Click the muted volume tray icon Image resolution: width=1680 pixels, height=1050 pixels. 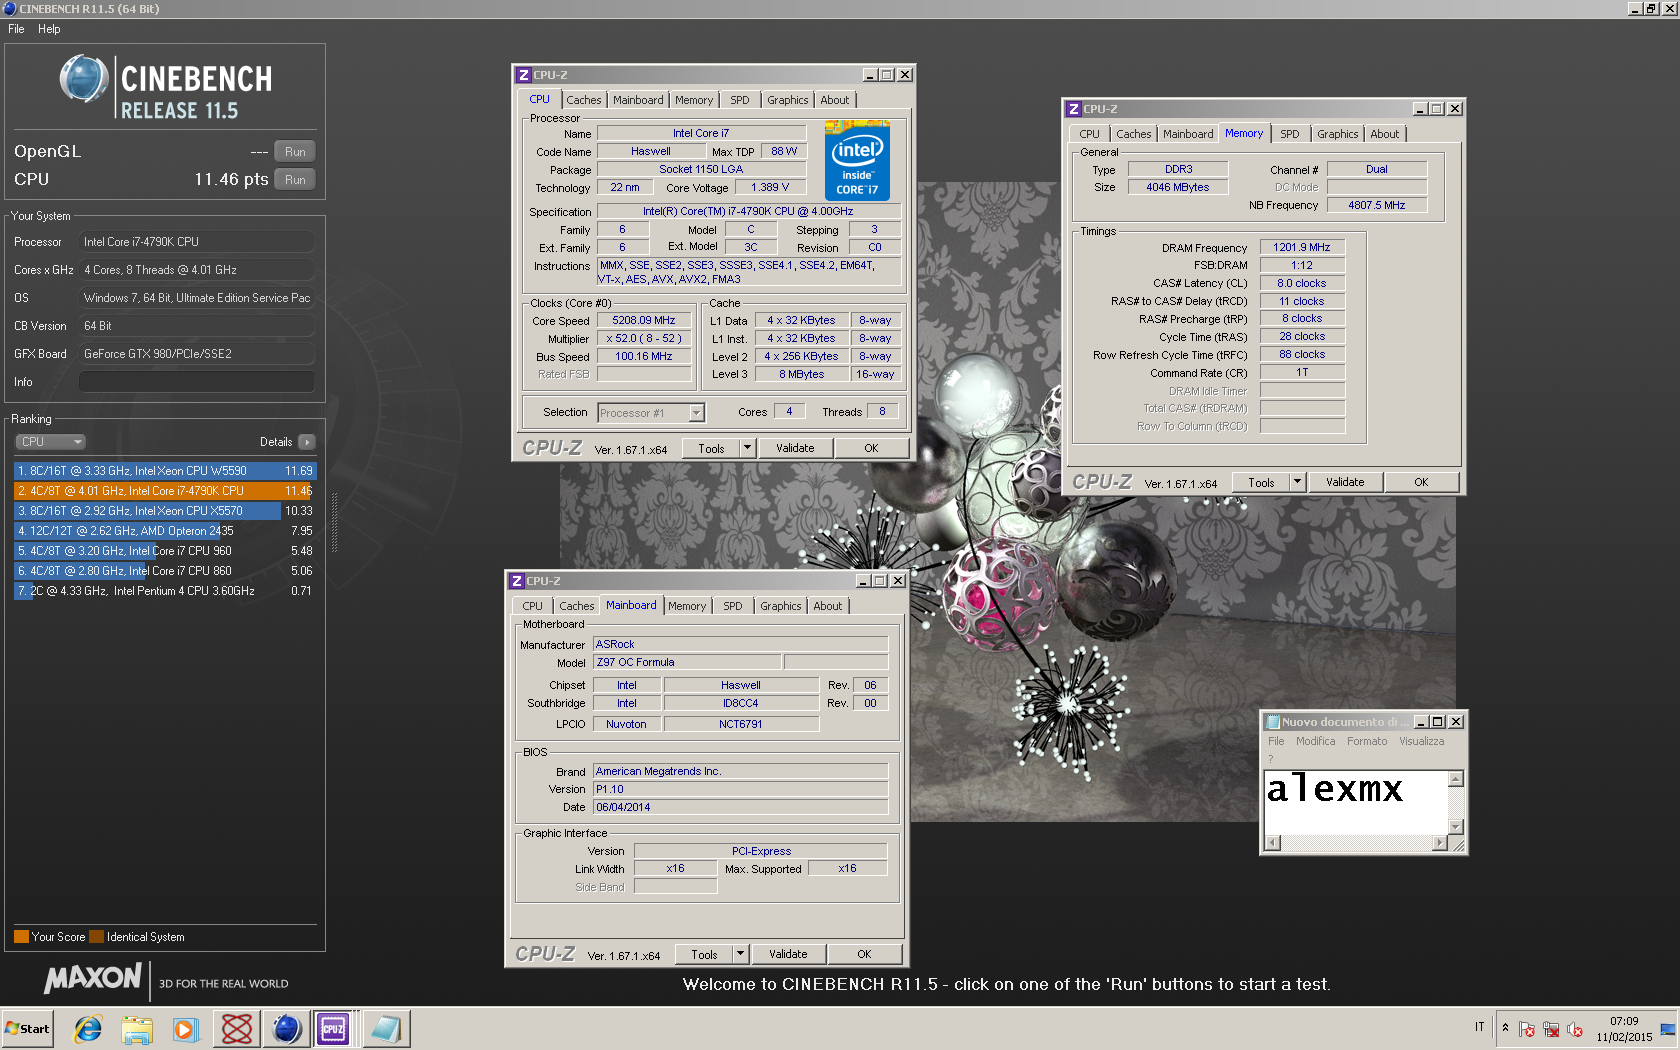pos(1574,1029)
